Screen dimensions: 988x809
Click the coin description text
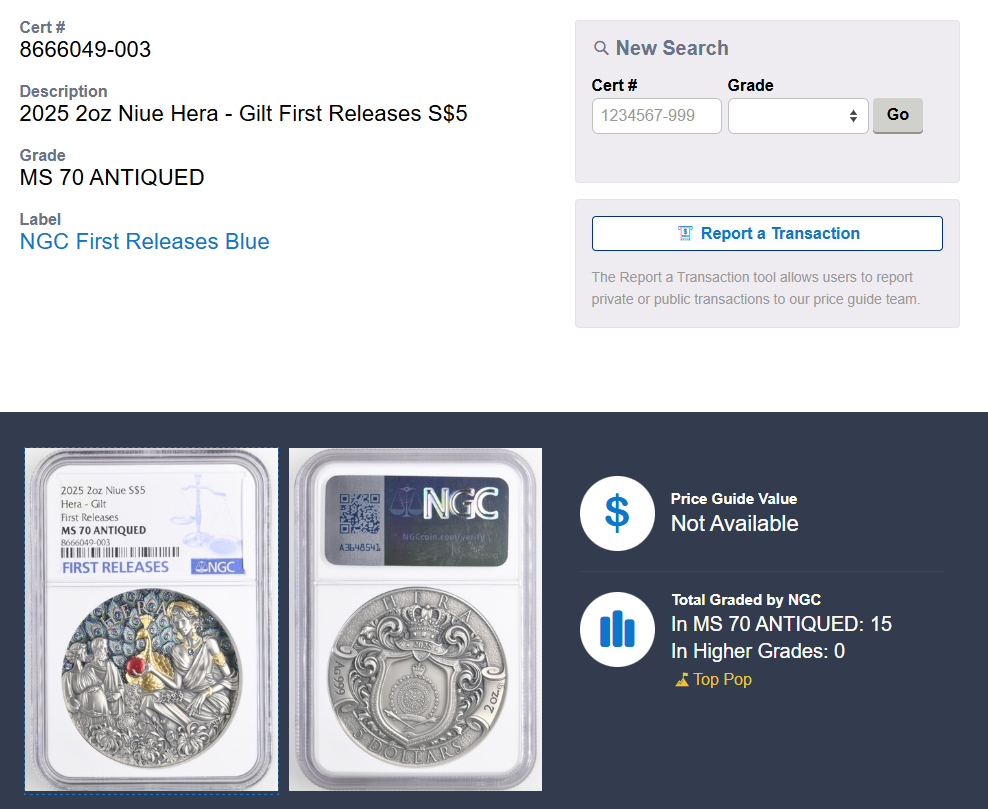243,113
